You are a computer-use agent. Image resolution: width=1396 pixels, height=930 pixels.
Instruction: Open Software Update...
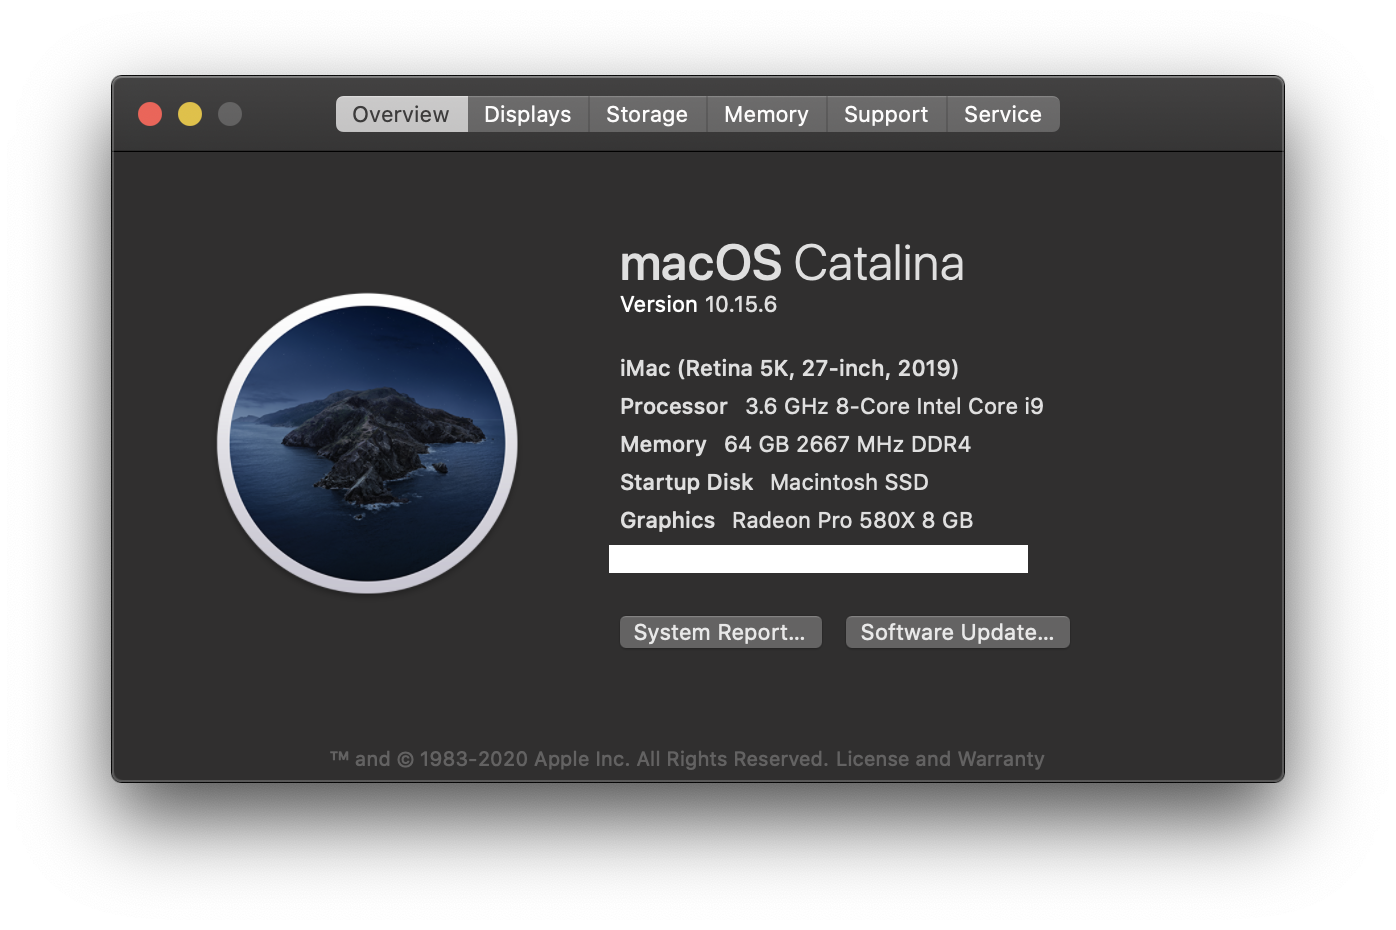(x=958, y=632)
